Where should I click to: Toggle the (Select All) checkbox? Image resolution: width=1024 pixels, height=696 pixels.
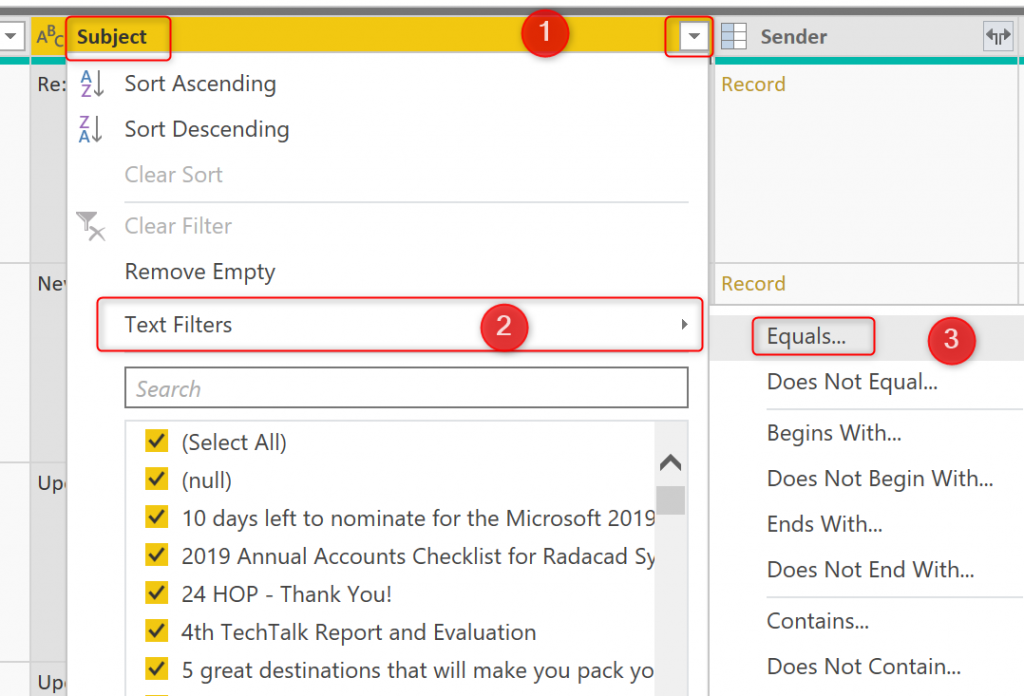pos(156,442)
